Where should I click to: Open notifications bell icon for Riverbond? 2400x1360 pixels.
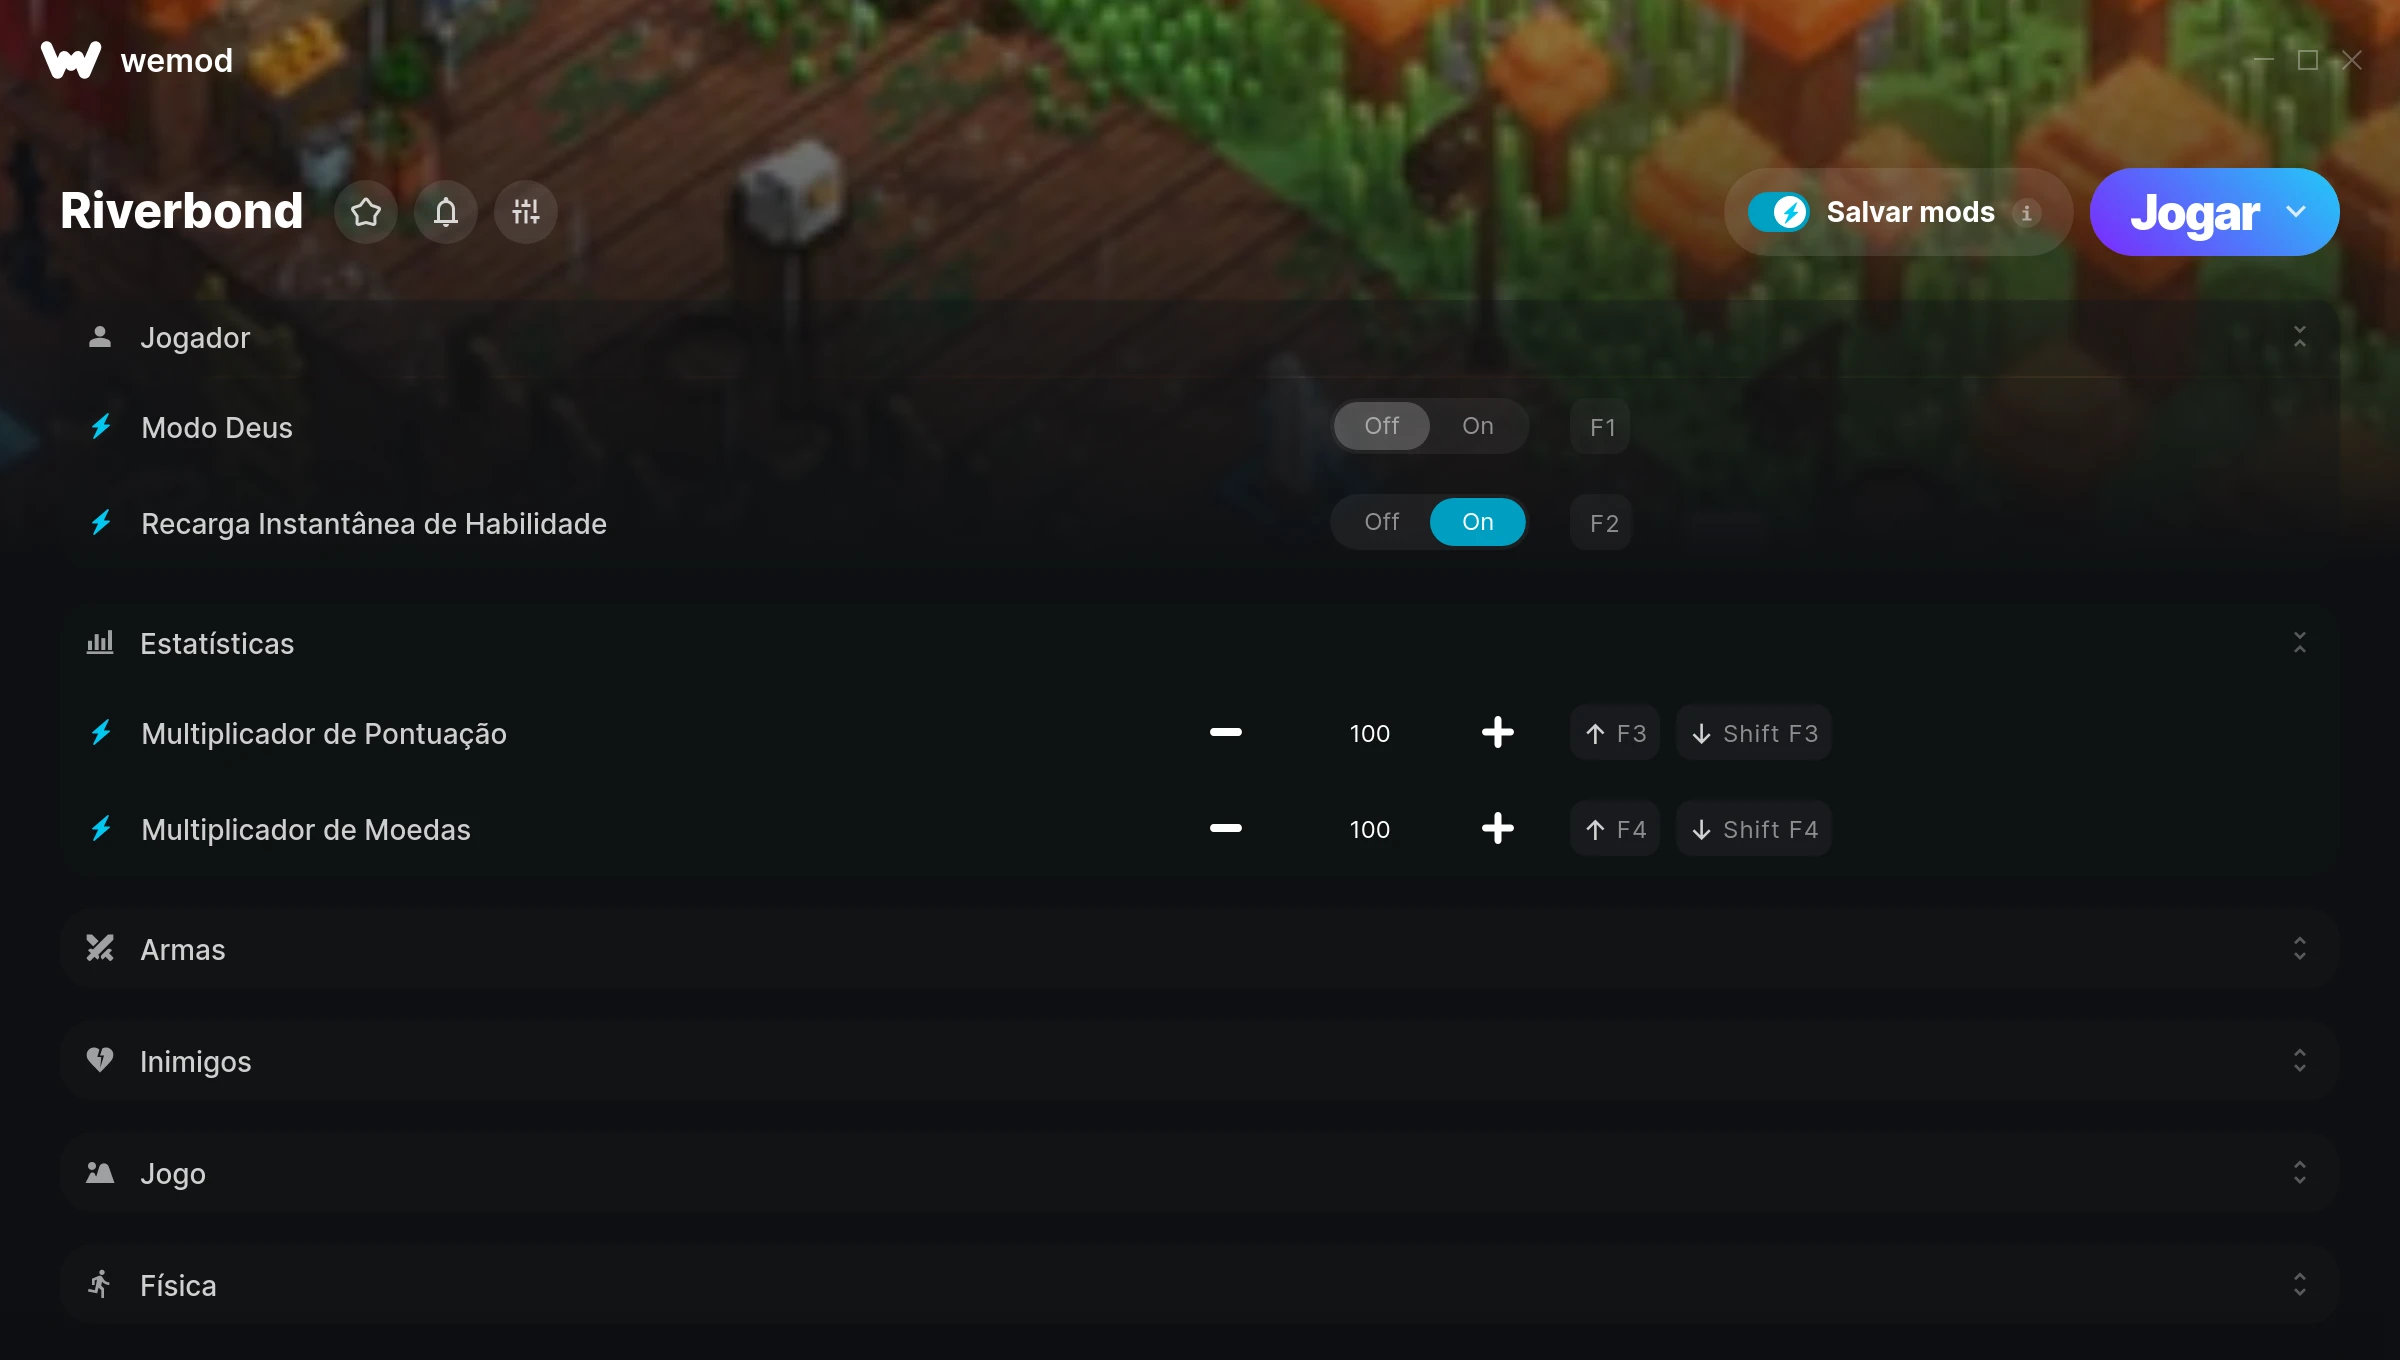[x=446, y=212]
